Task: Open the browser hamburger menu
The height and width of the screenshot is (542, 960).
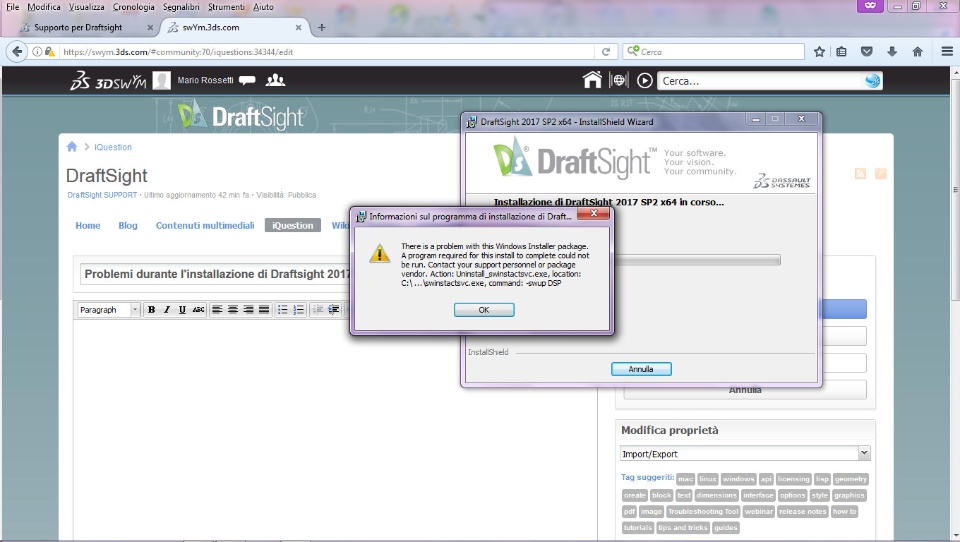Action: 947,52
